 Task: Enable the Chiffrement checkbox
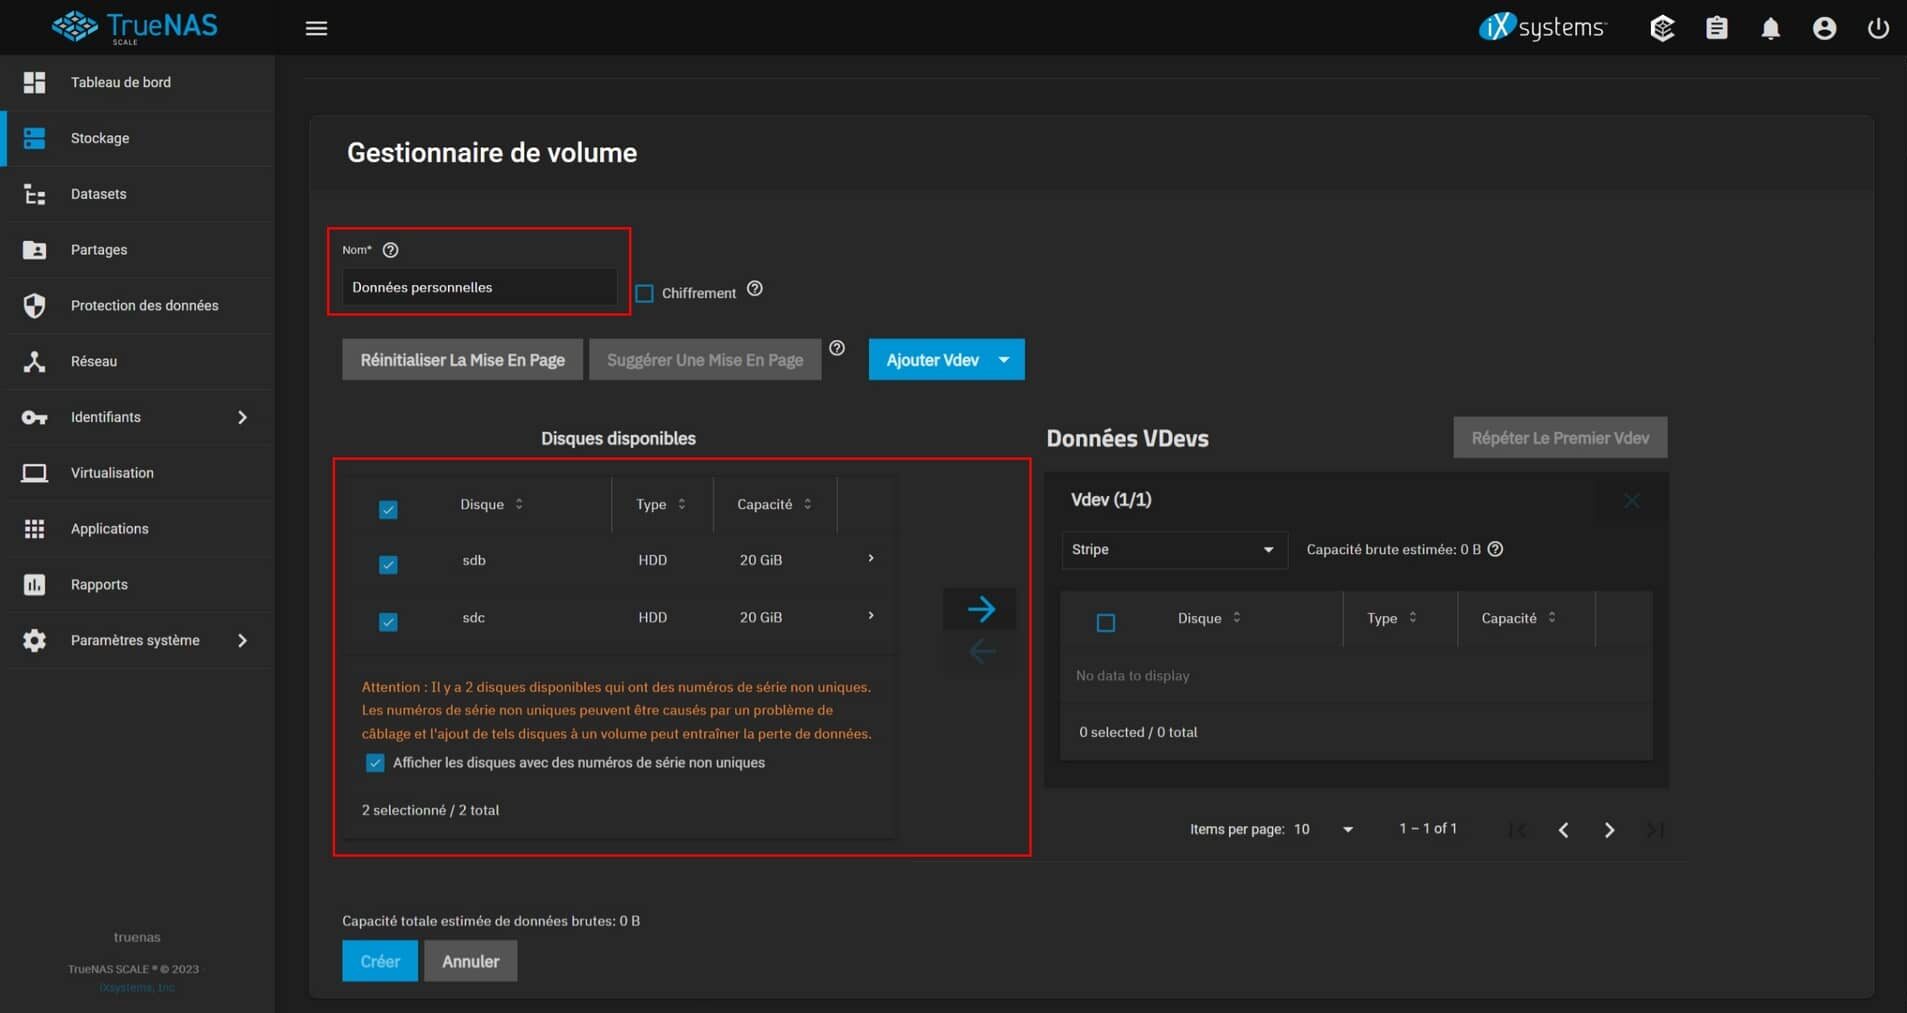tap(645, 293)
